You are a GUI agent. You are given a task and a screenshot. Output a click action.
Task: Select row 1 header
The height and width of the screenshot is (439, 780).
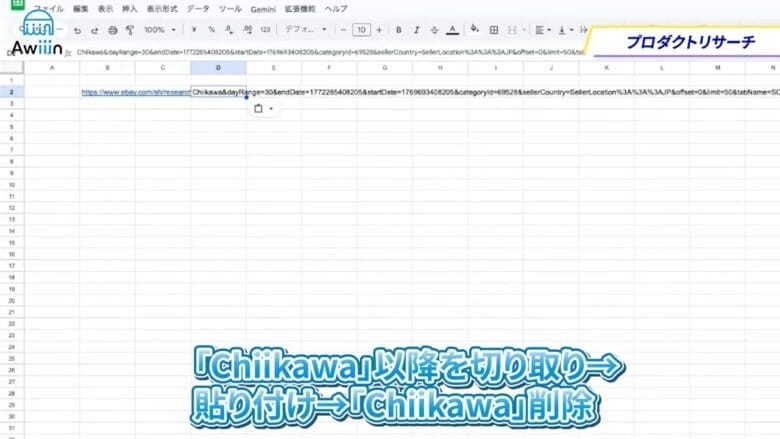tap(12, 80)
